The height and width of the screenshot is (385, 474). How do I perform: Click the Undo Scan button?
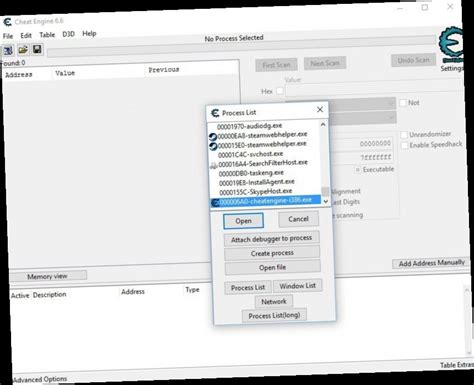pos(414,60)
